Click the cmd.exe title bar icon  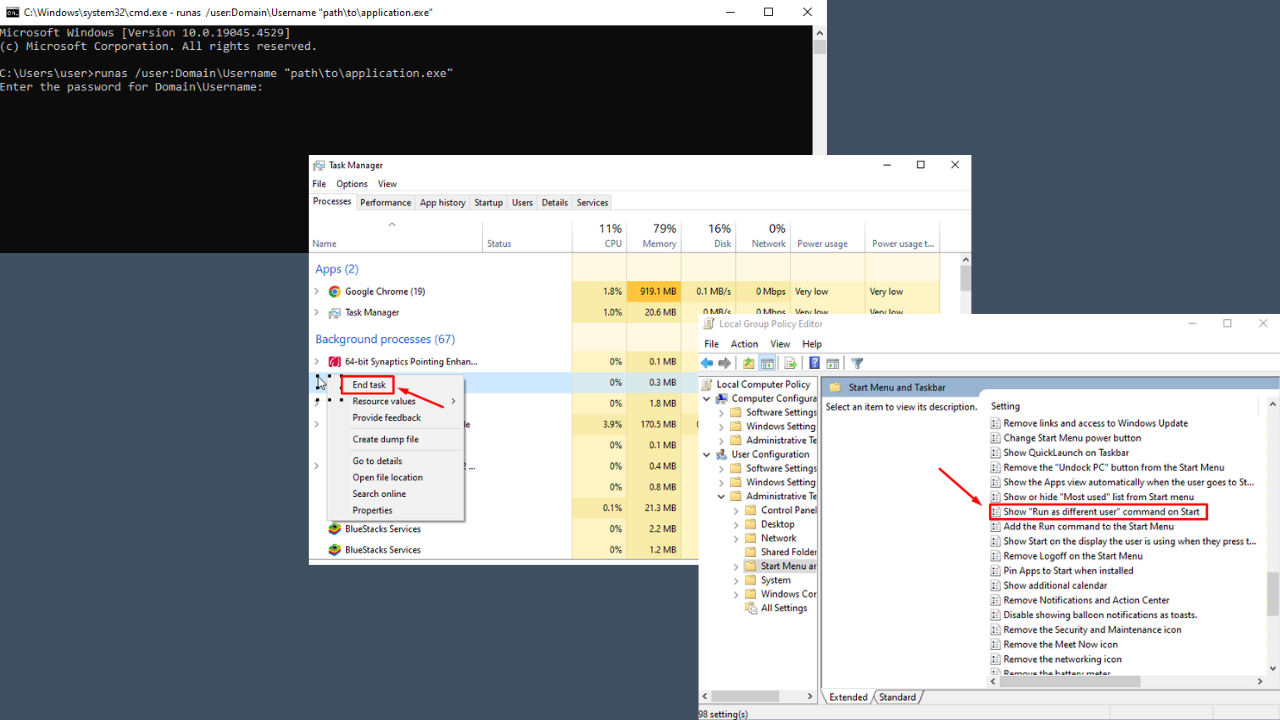click(12, 12)
